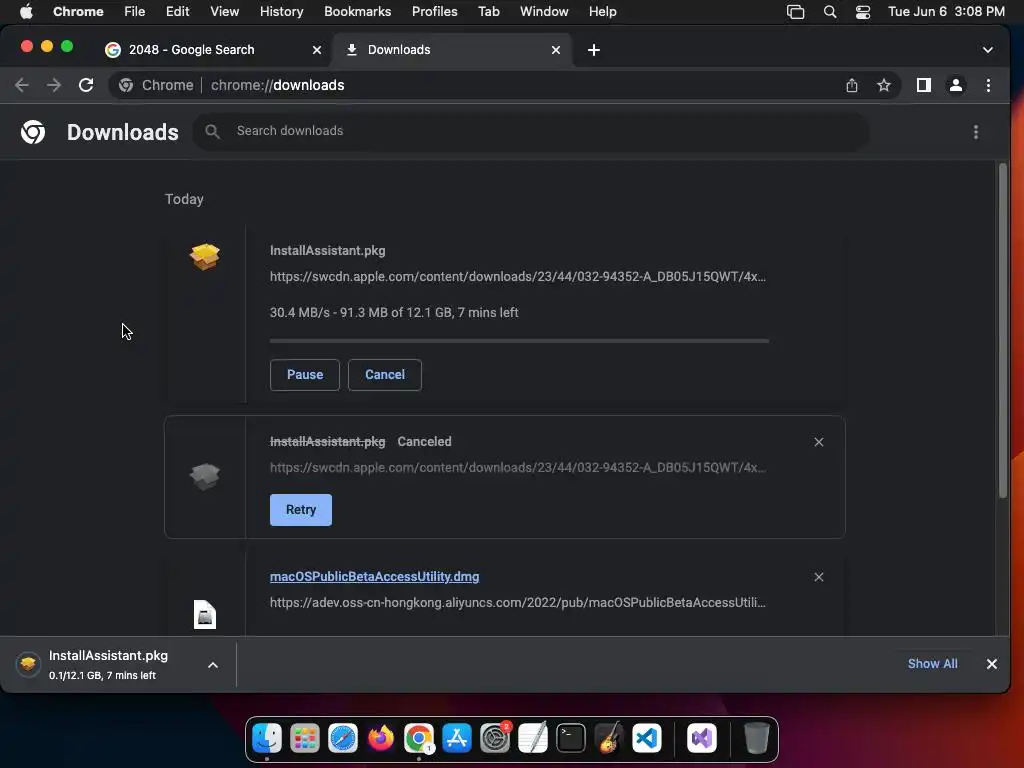
Task: Open Launchpad from the Dock
Action: click(304, 739)
